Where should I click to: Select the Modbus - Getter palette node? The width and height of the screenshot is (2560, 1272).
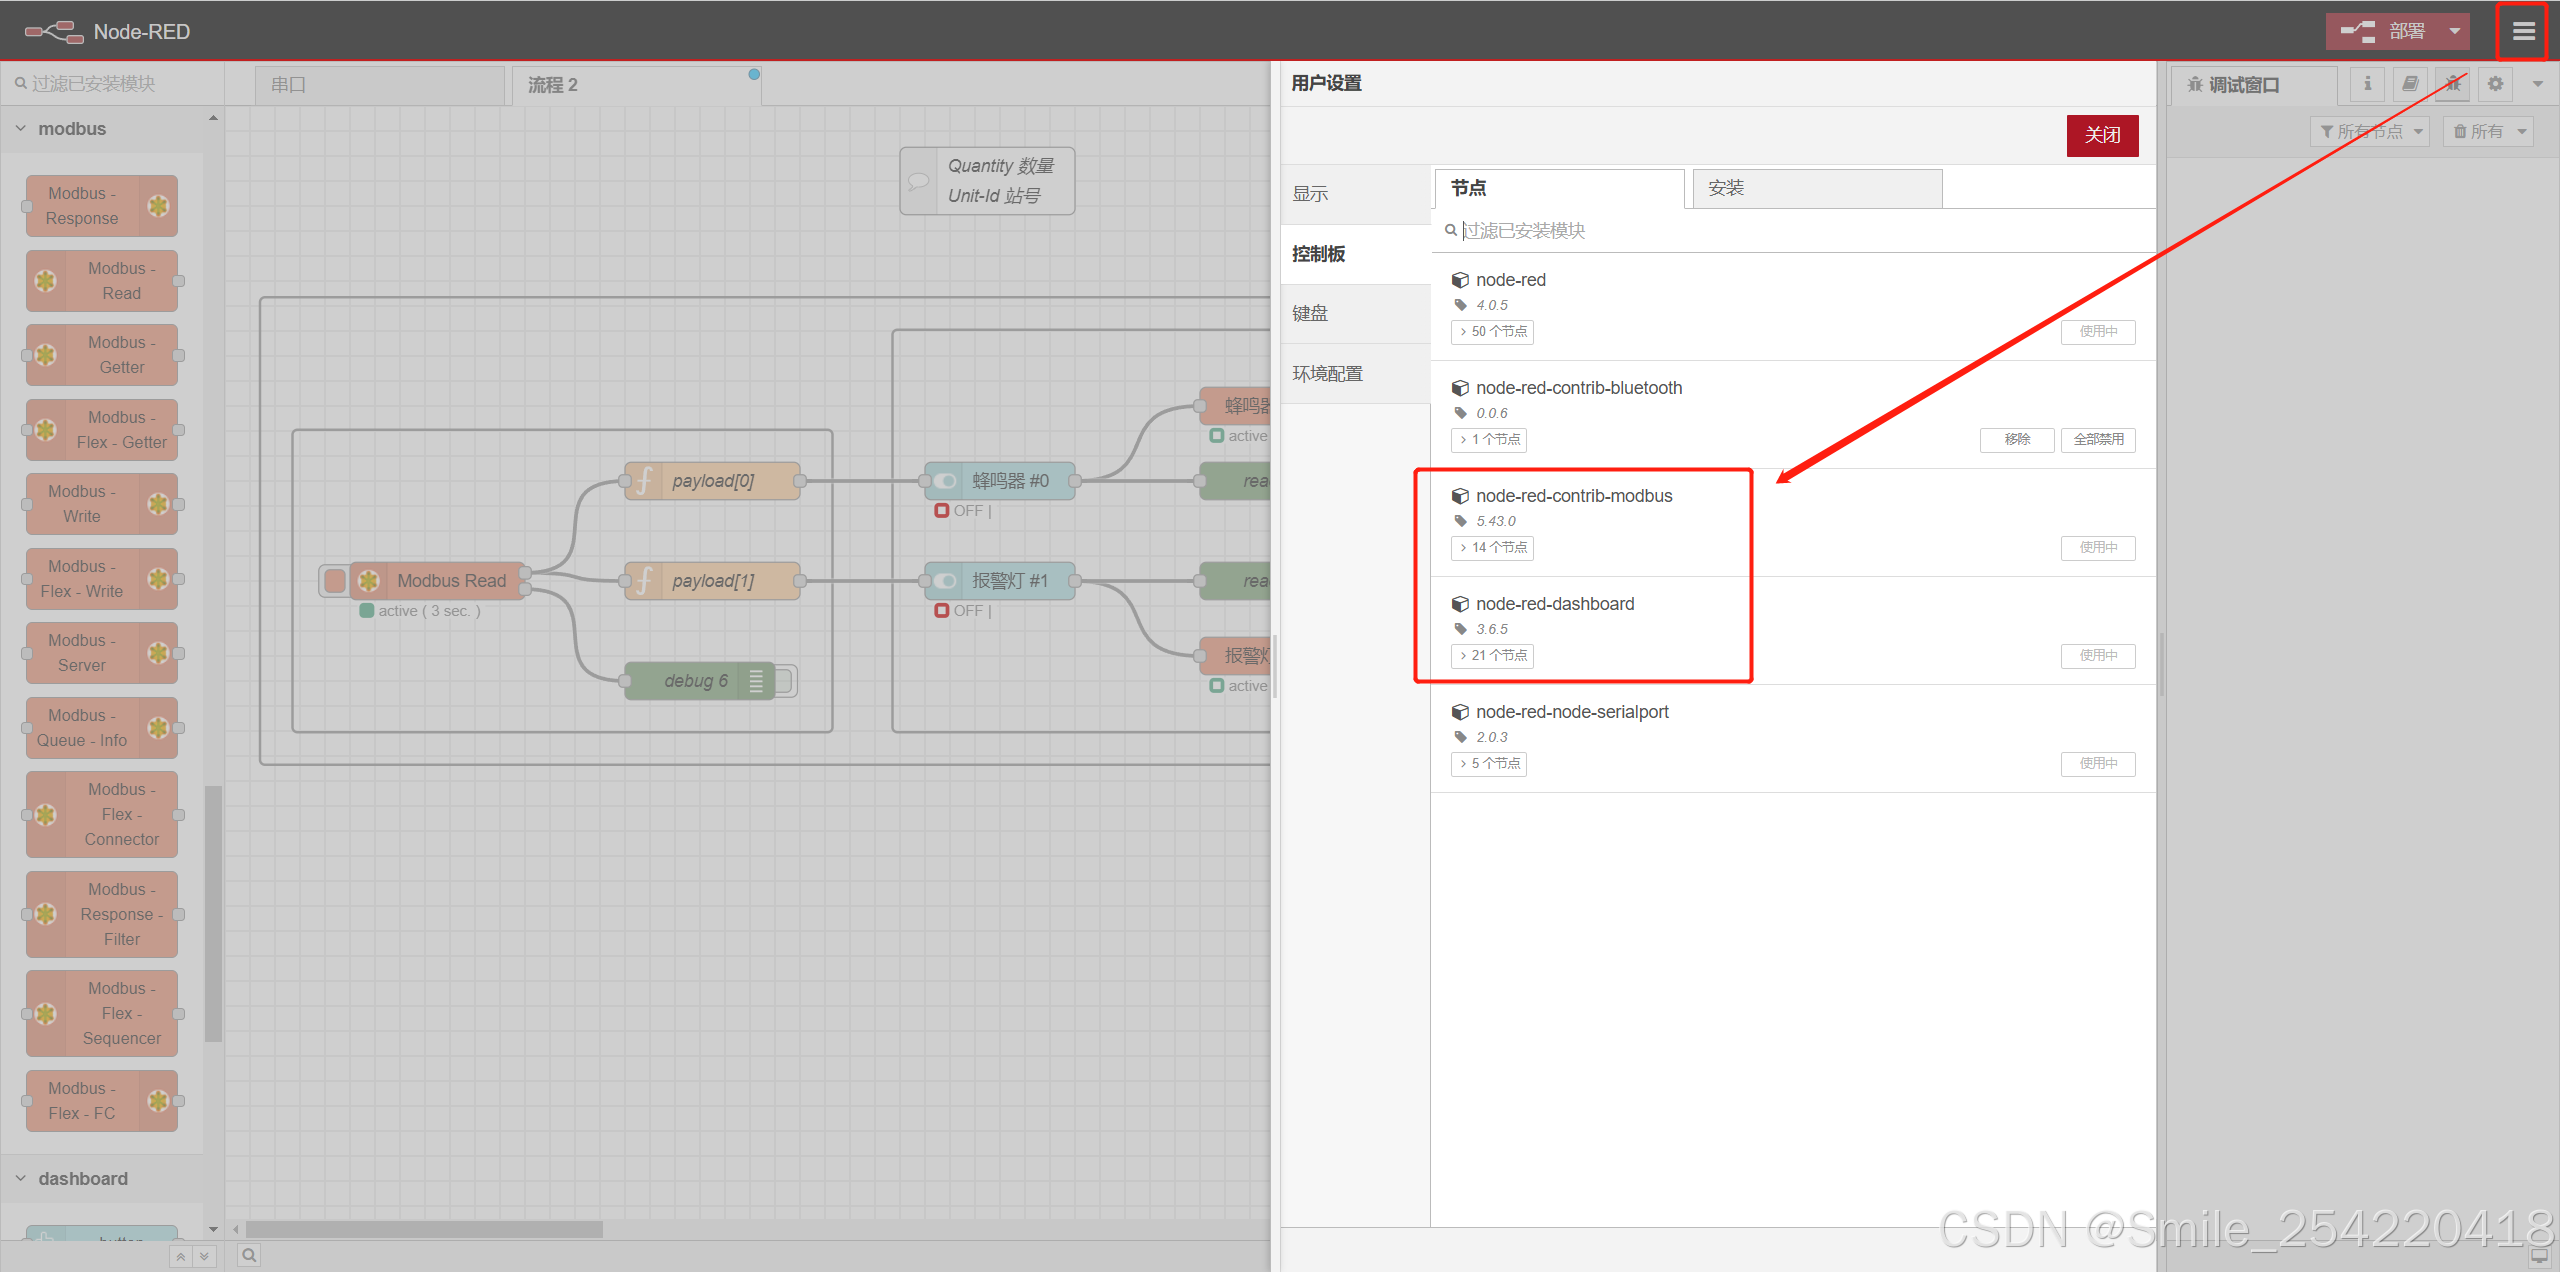coord(102,355)
